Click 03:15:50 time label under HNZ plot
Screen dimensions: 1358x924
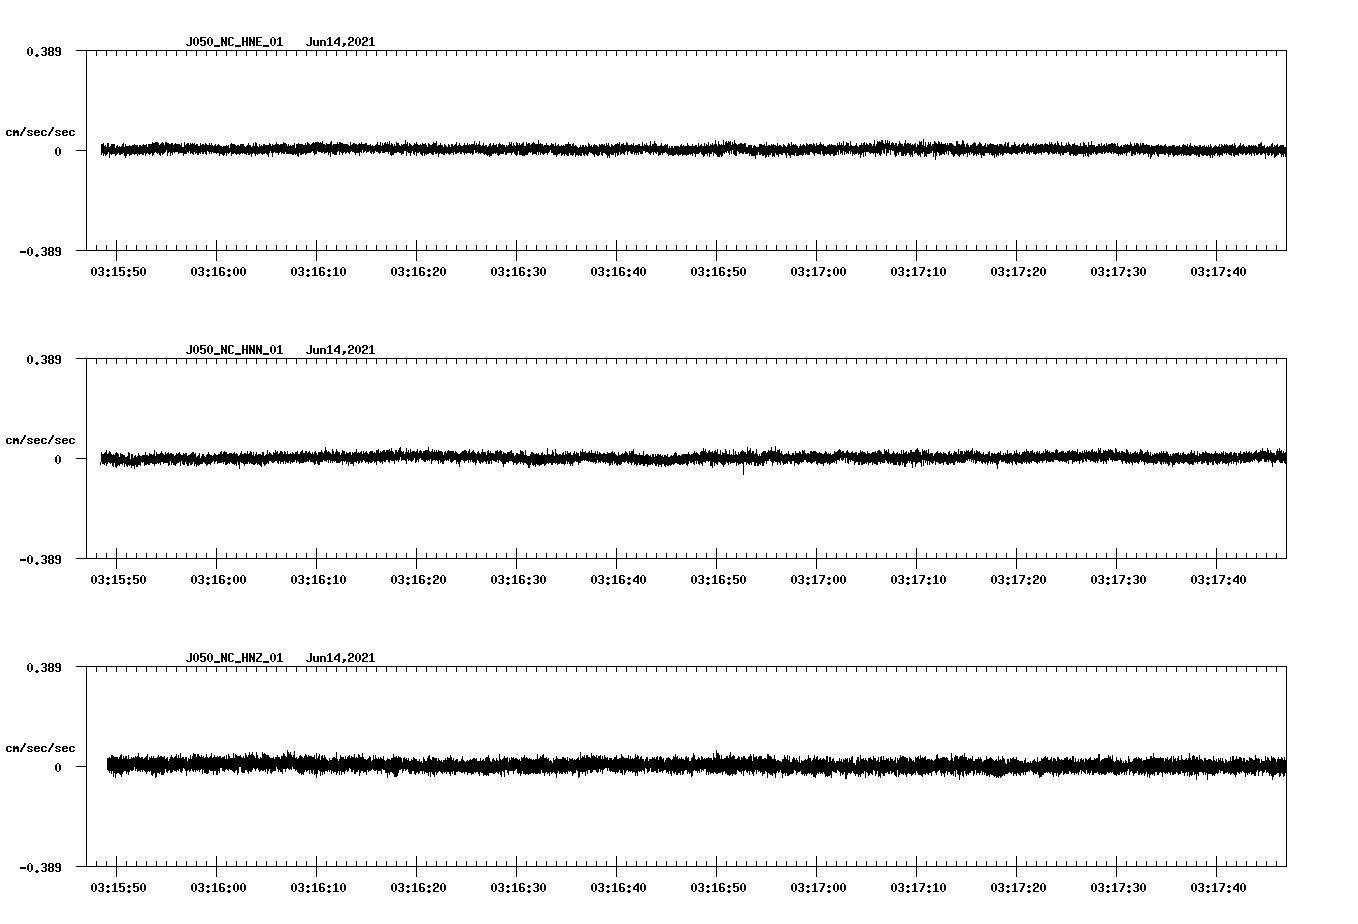pos(118,887)
